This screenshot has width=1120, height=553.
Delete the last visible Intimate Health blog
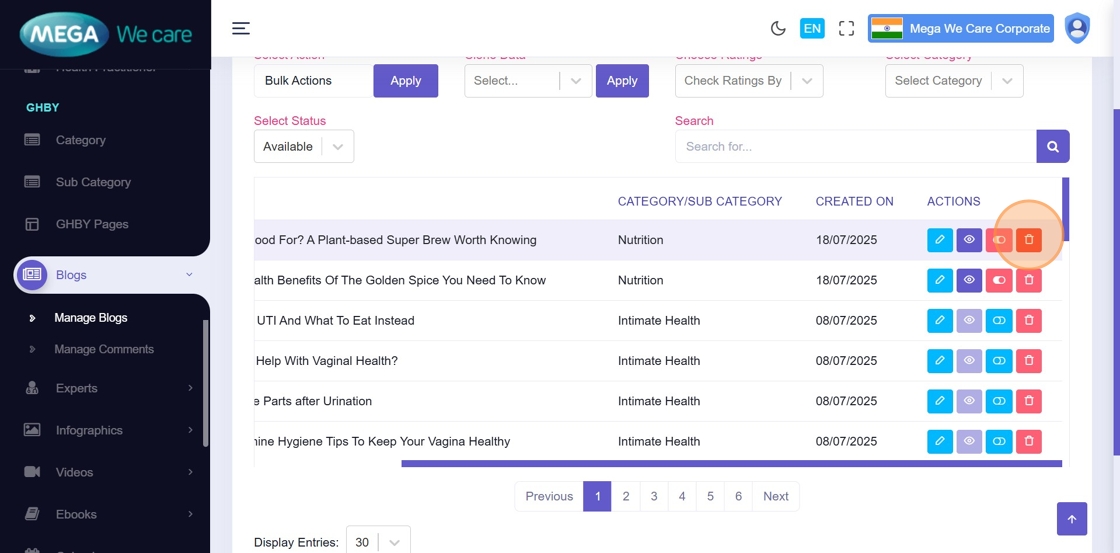click(x=1028, y=441)
